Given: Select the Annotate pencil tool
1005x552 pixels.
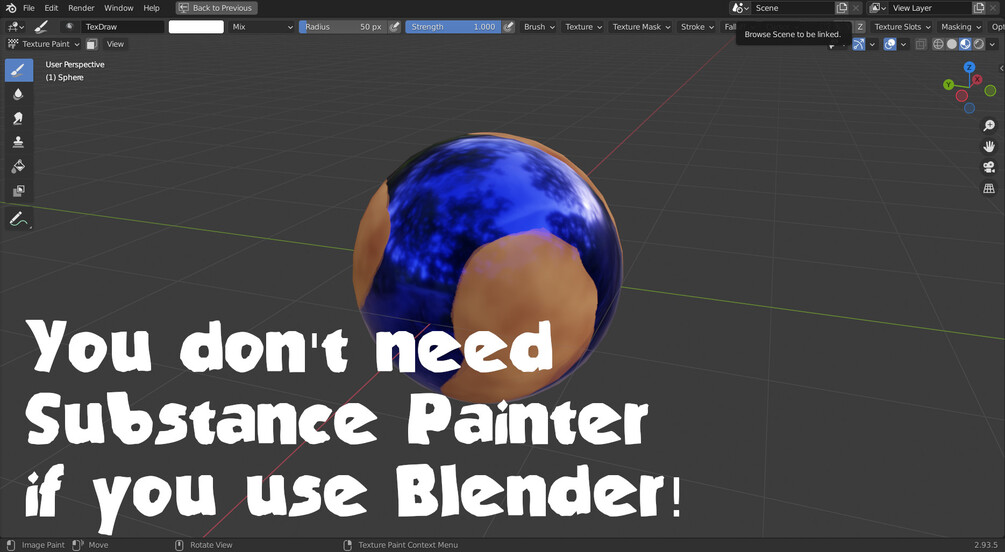Looking at the screenshot, I should coord(19,219).
